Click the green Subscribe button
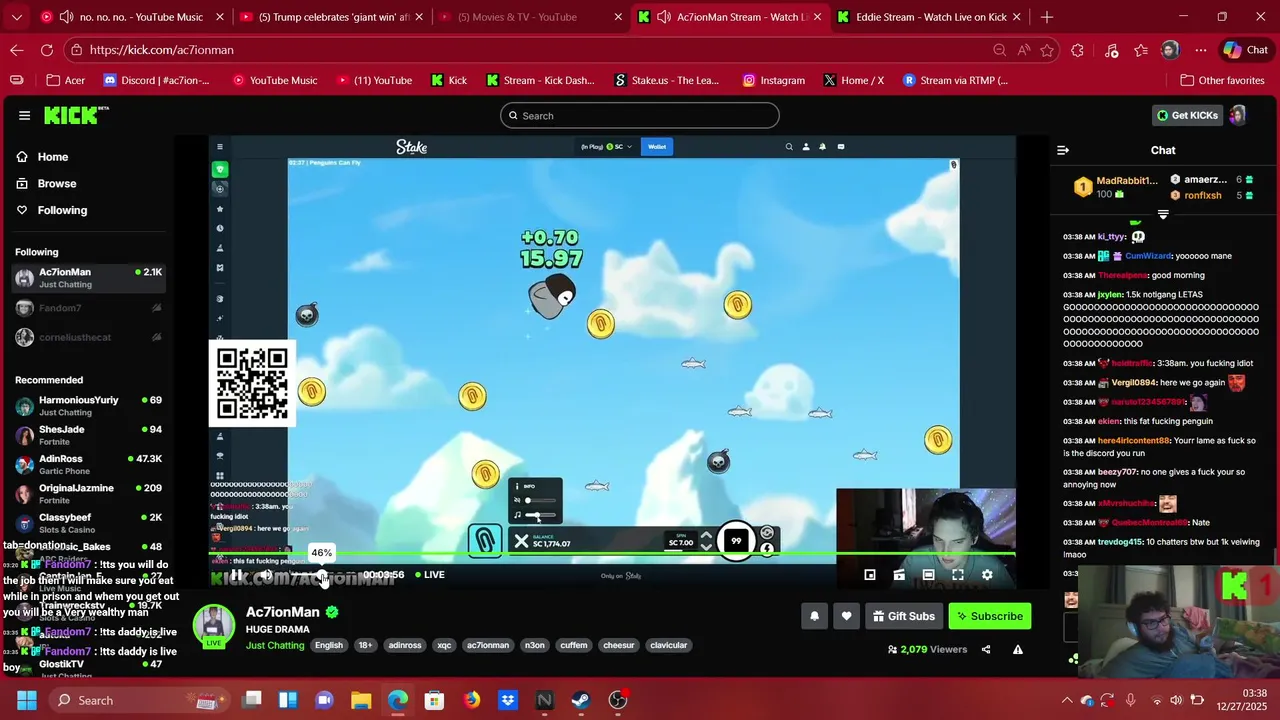1280x720 pixels. 990,616
